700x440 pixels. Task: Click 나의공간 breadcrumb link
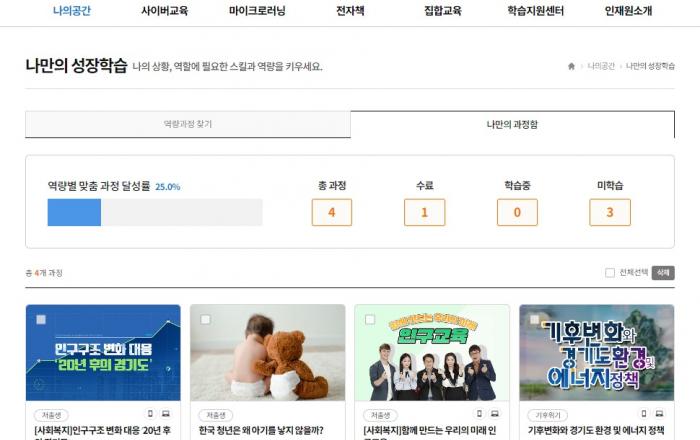(x=601, y=66)
